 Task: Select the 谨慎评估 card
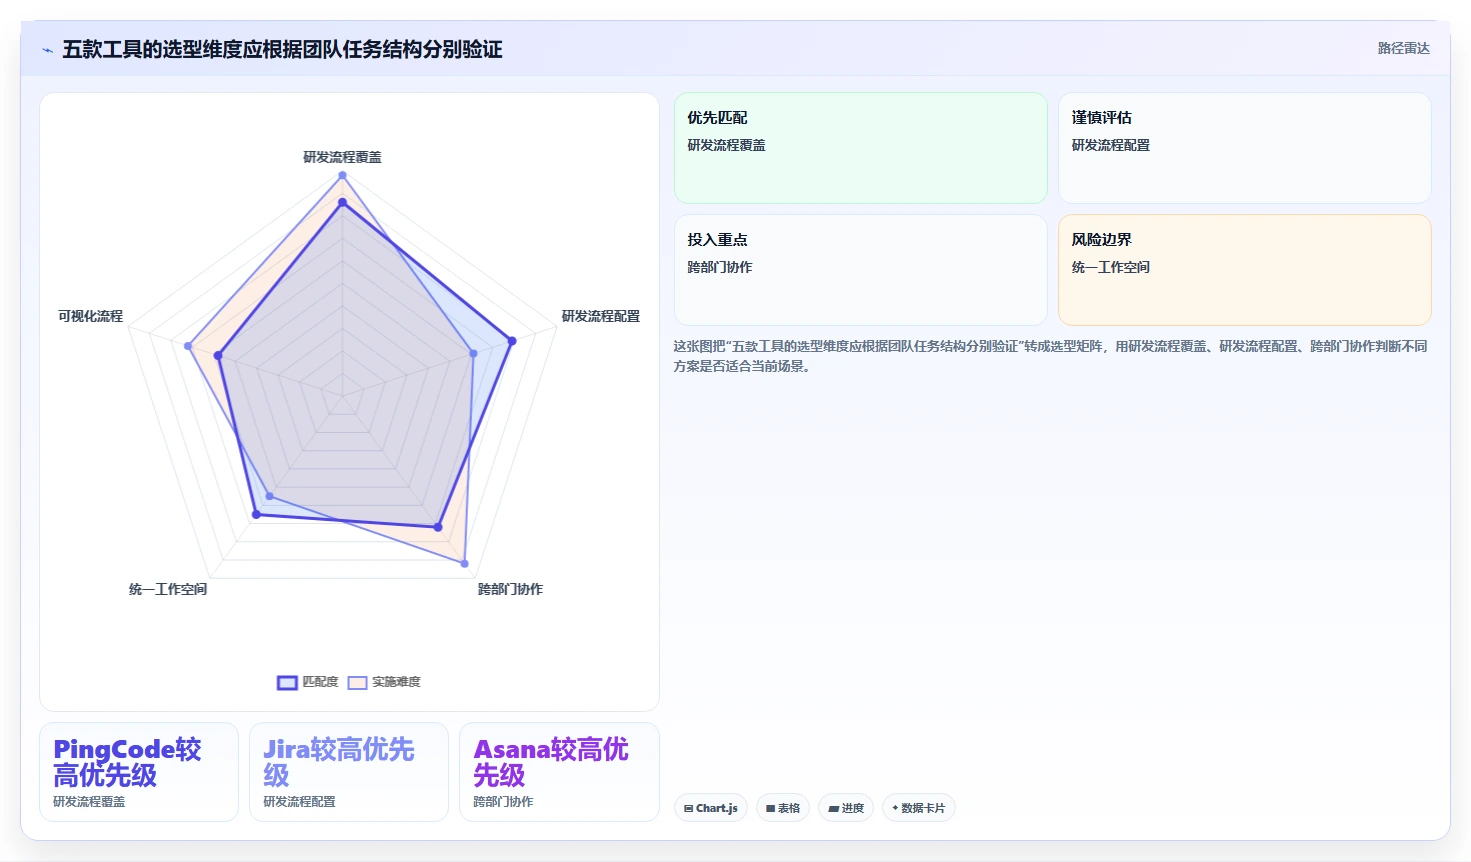(x=1245, y=148)
